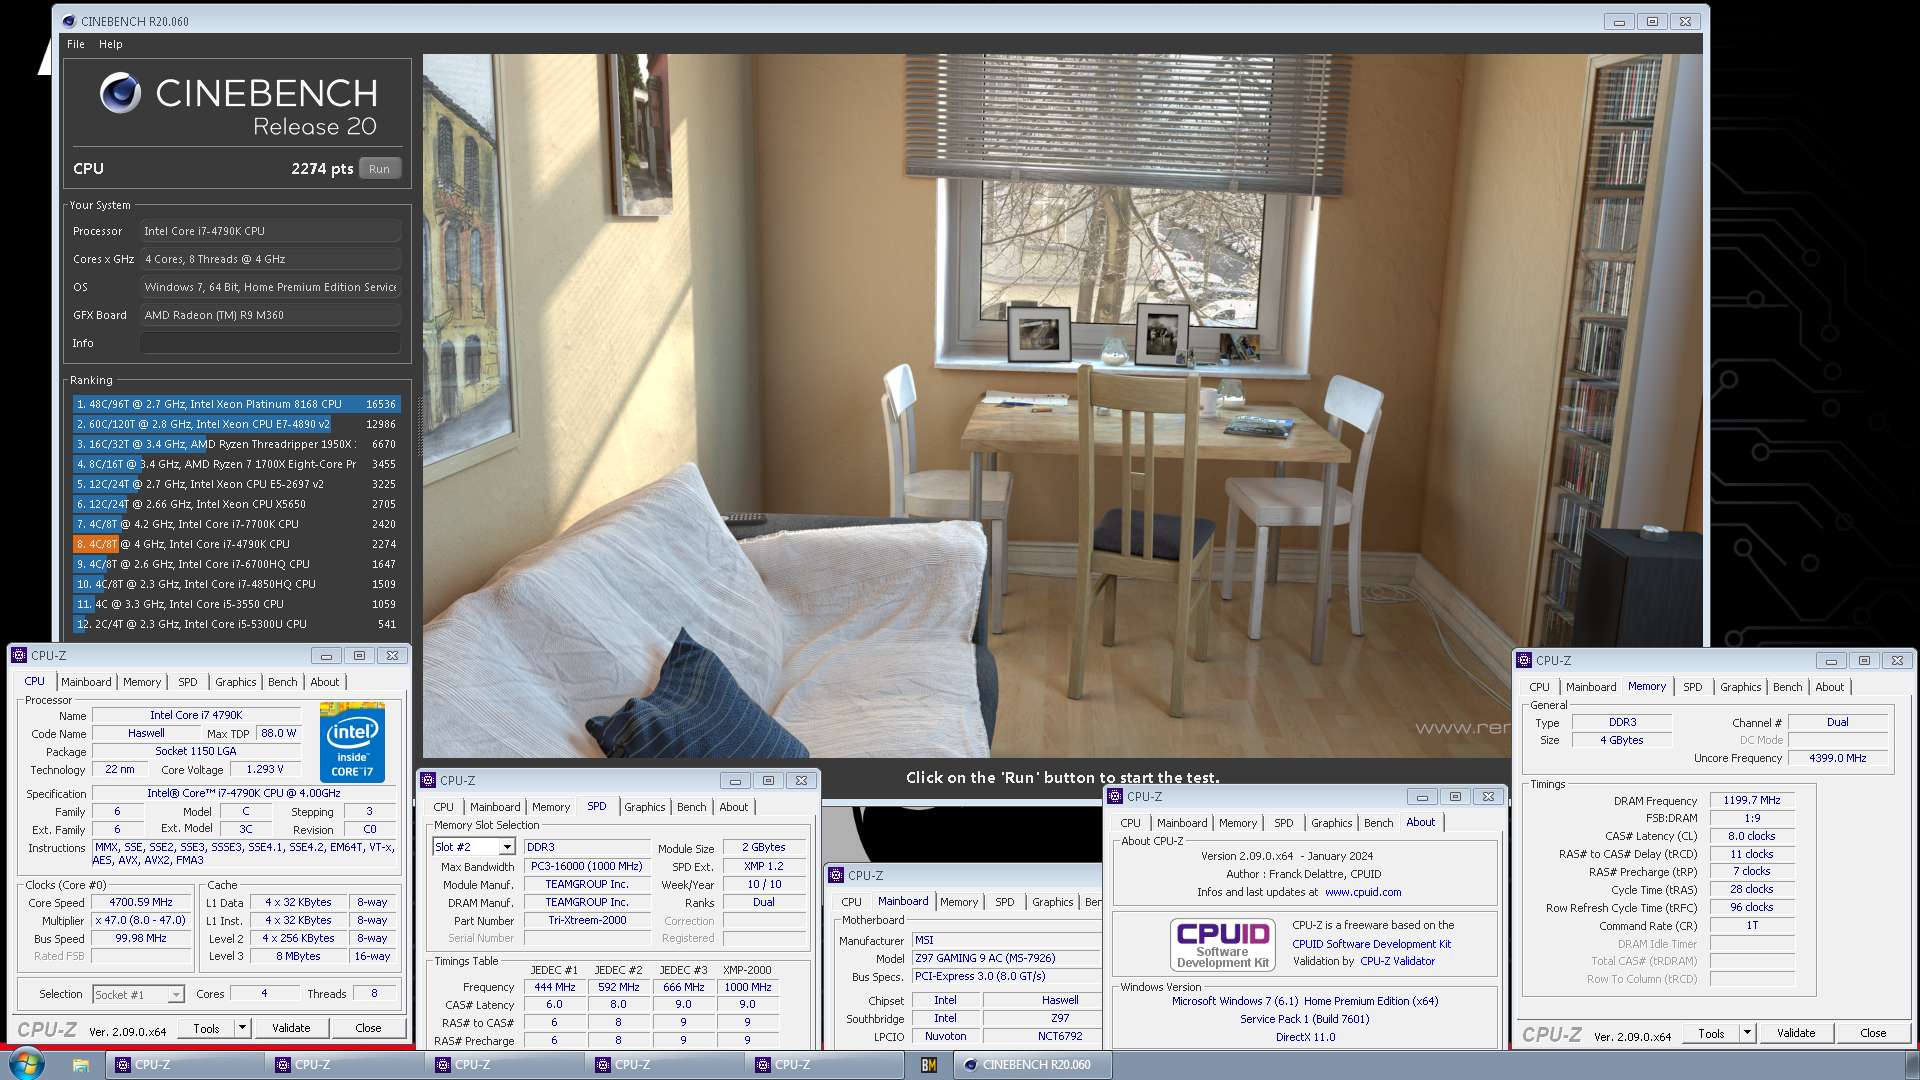Open the File menu in Cinebench

[x=76, y=44]
